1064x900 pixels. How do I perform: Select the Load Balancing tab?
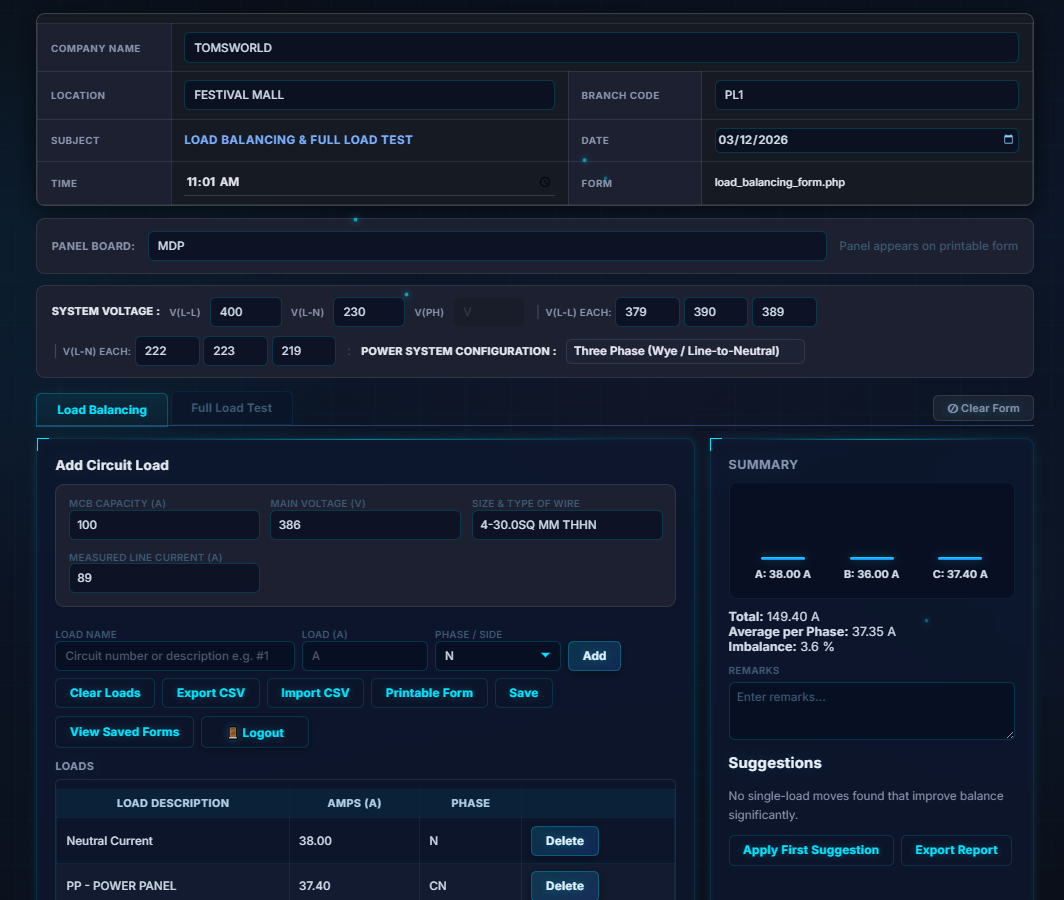[x=102, y=410]
